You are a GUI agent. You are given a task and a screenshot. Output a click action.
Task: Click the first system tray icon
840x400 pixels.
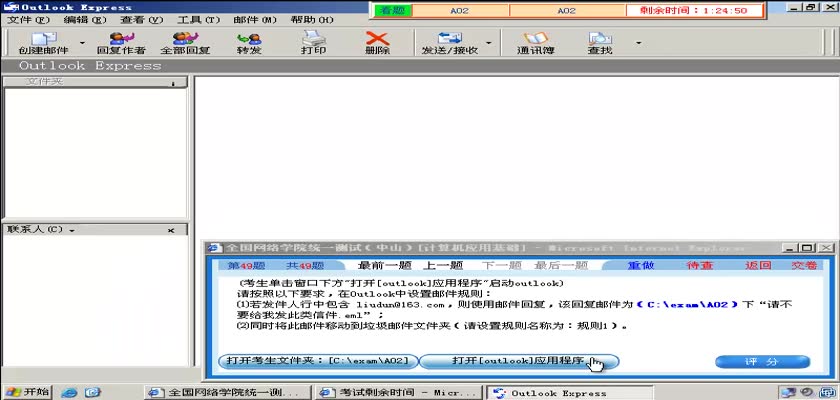788,393
